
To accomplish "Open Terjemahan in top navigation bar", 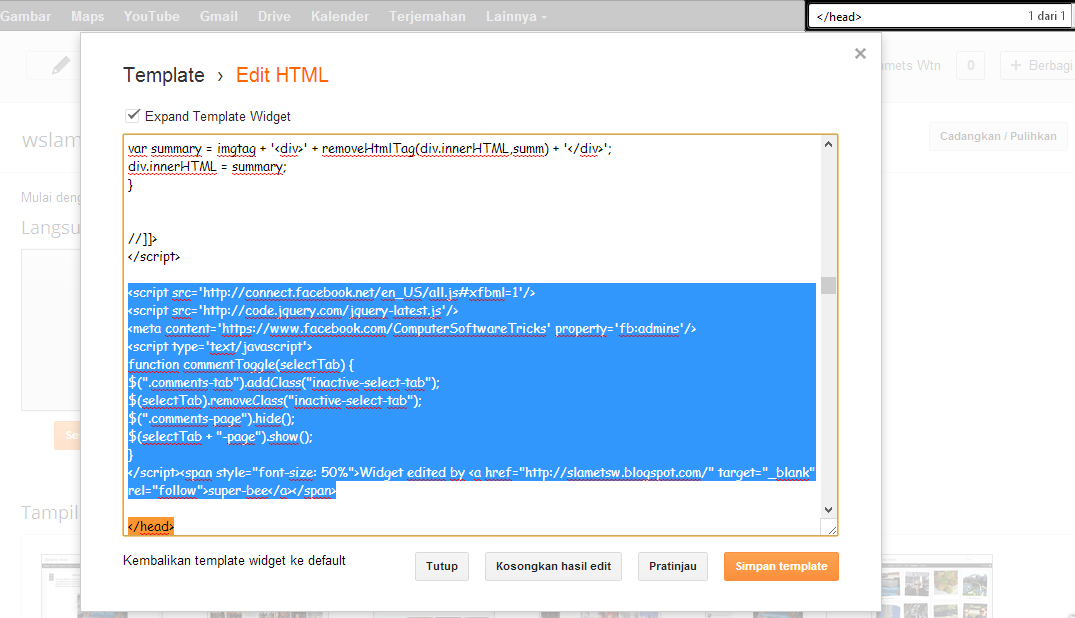I will tap(427, 16).
